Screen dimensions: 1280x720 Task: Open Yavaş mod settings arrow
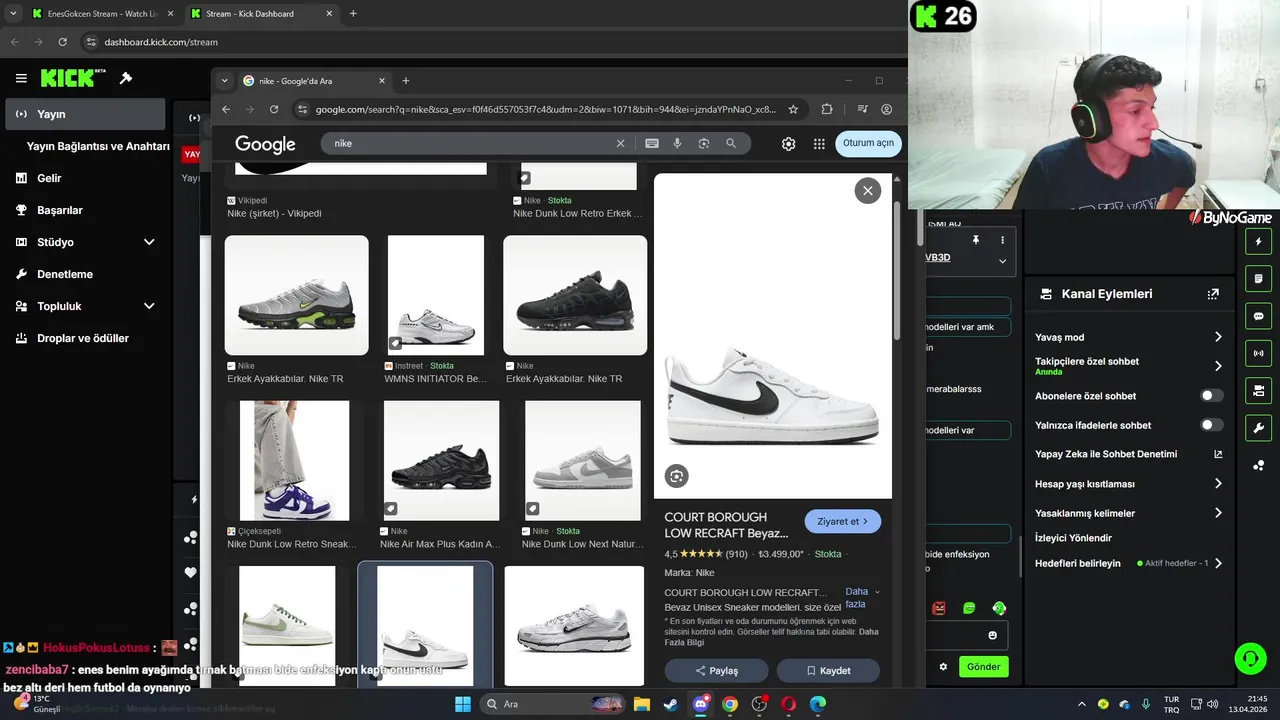click(1218, 337)
